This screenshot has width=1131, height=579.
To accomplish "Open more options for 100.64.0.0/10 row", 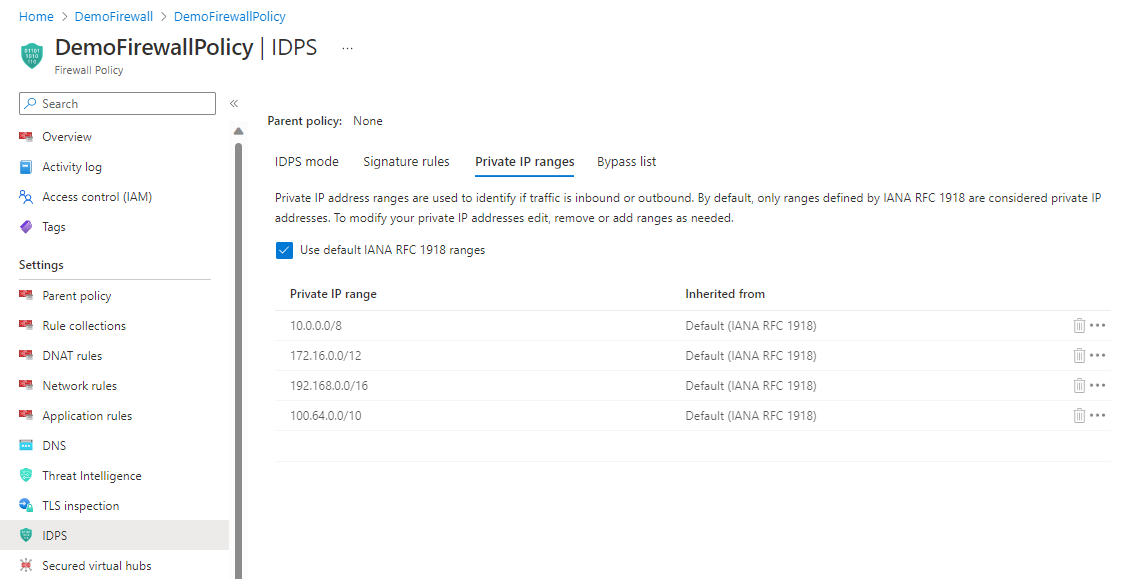I will coord(1098,415).
